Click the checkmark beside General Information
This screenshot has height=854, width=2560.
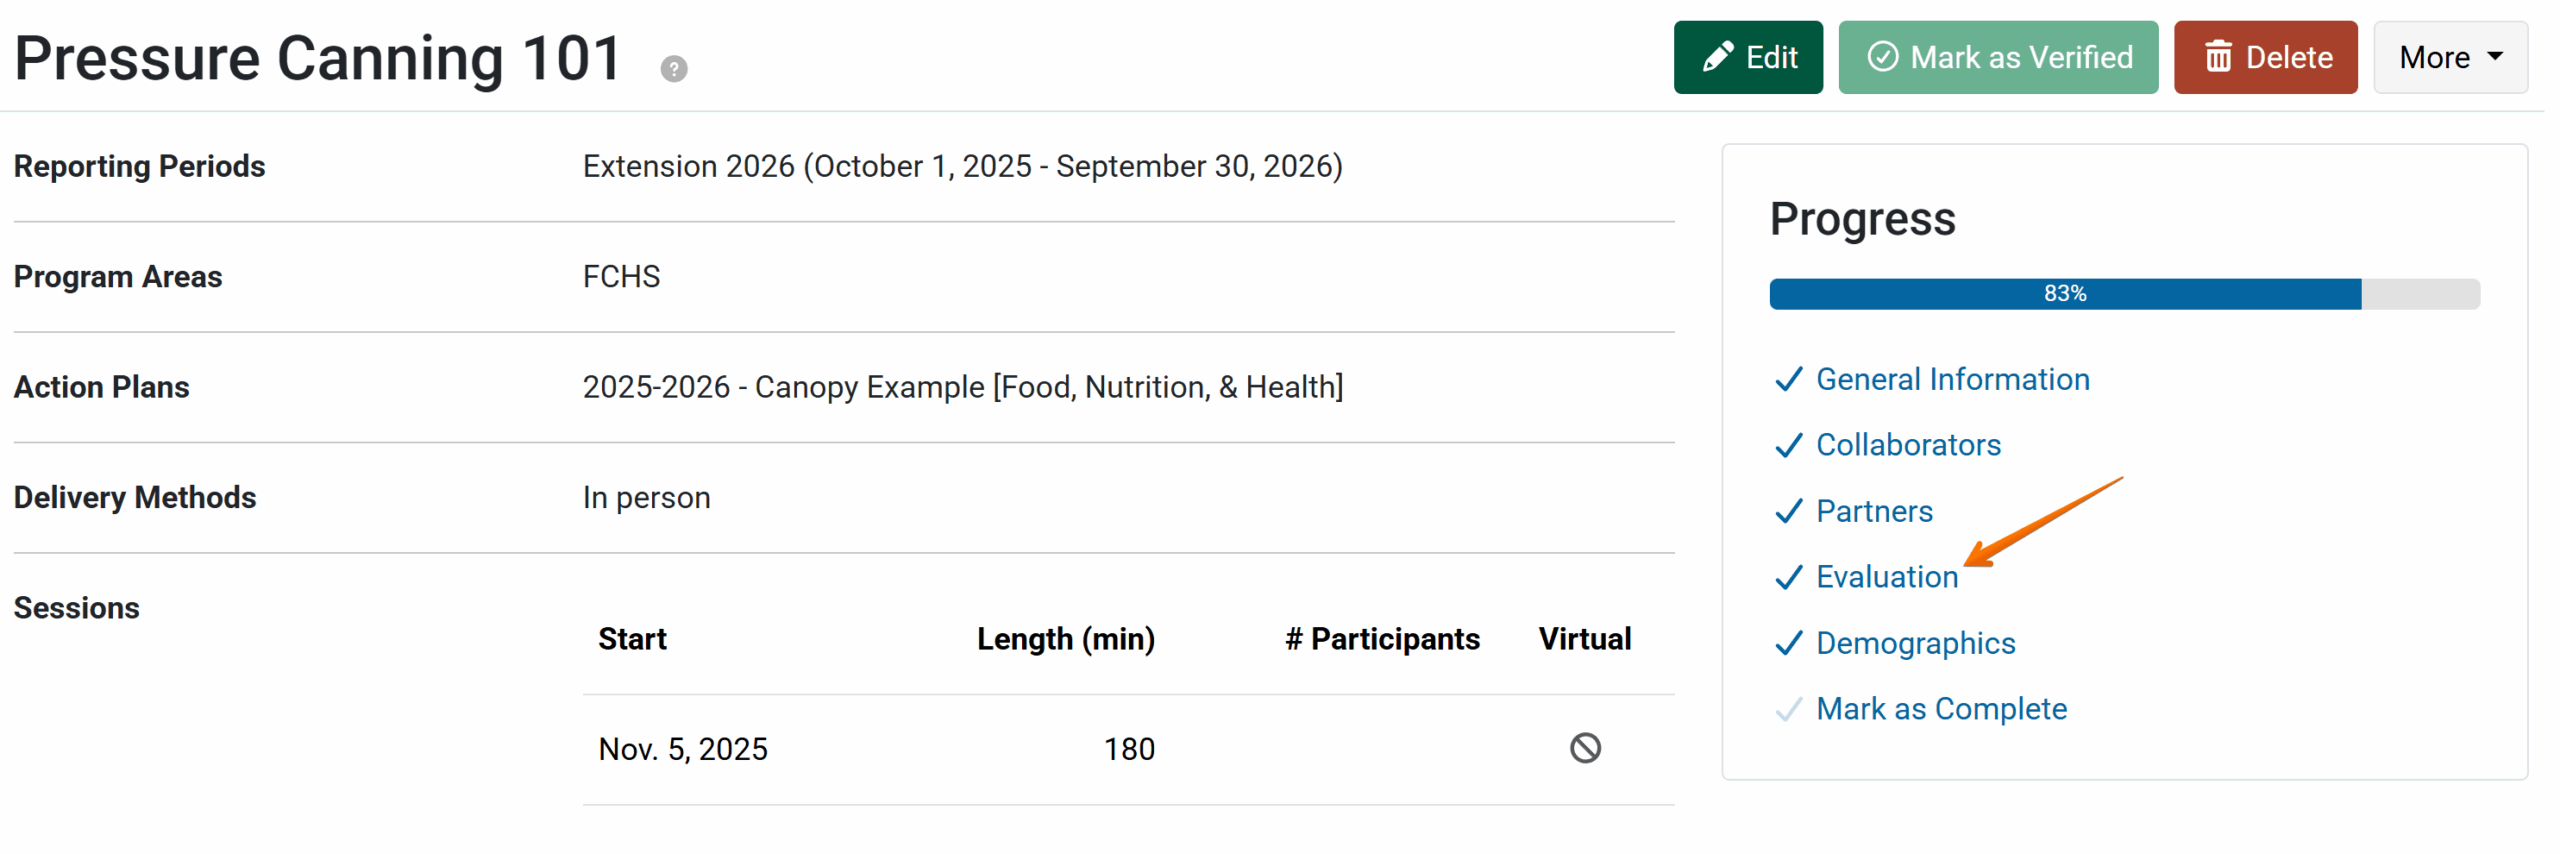[x=1788, y=380]
